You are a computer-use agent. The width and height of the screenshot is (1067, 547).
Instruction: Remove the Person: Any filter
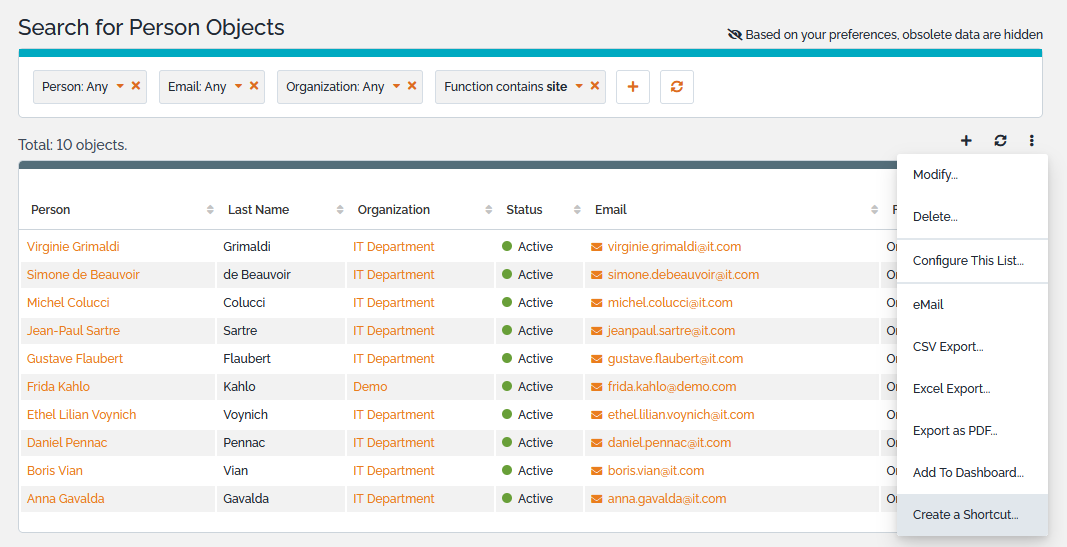pyautogui.click(x=136, y=86)
